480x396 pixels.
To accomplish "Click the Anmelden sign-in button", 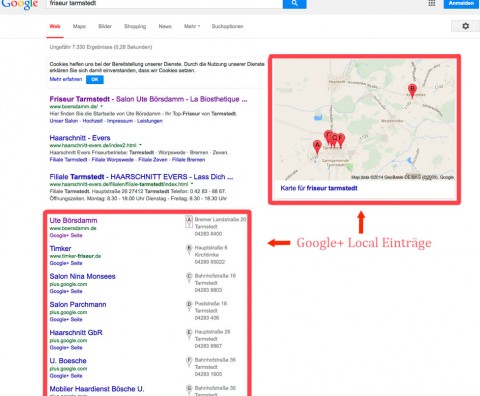I will [461, 4].
